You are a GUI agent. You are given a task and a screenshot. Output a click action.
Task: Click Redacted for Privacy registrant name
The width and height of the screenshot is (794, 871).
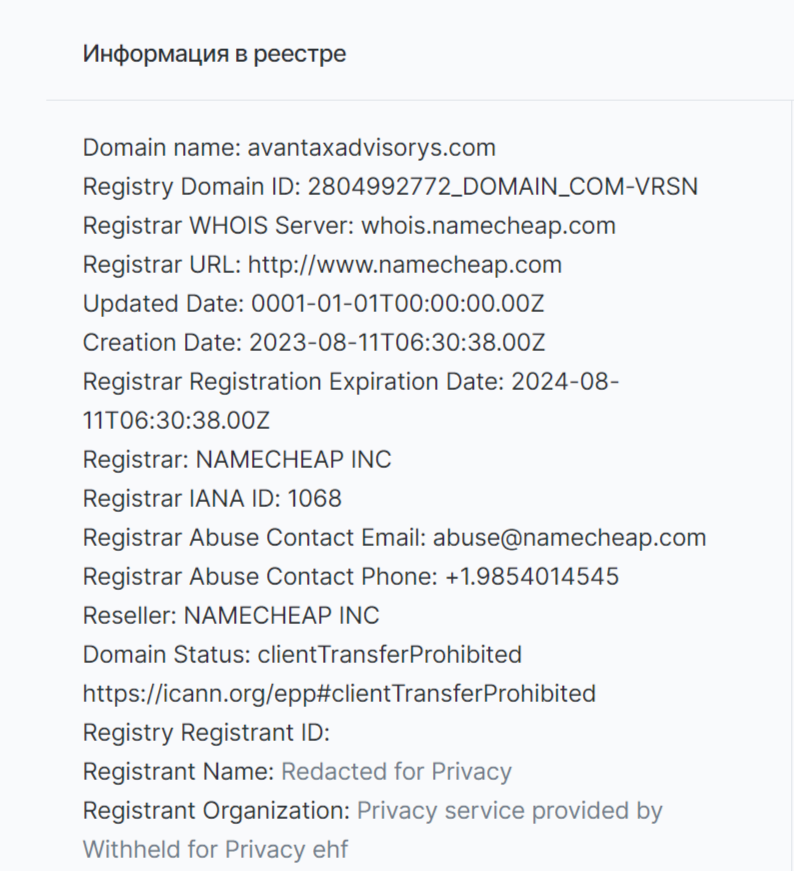pos(396,772)
